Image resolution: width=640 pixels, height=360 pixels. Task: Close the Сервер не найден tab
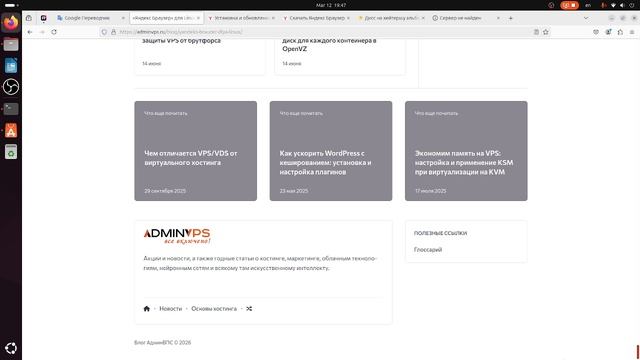pyautogui.click(x=498, y=18)
